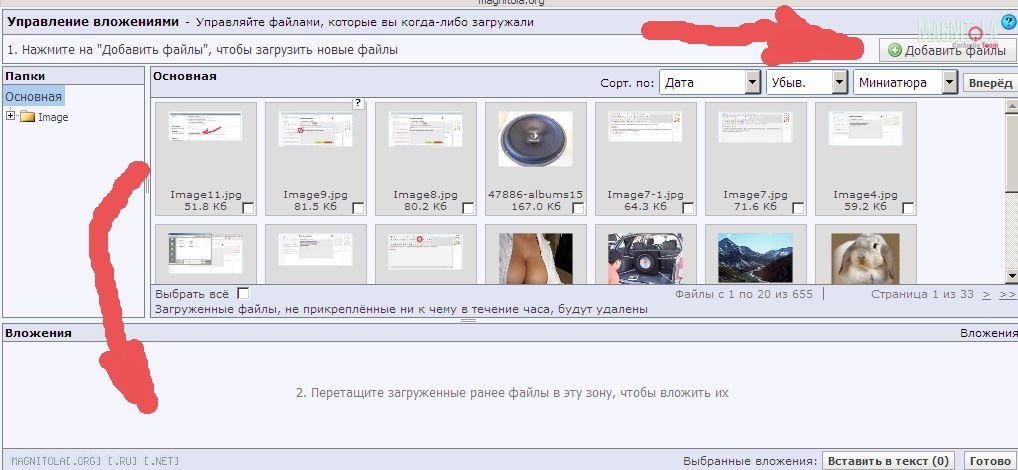Screen dimensions: 1018x470
Task: Click the small question mark badge on Image9.jpg
Action: 358,102
